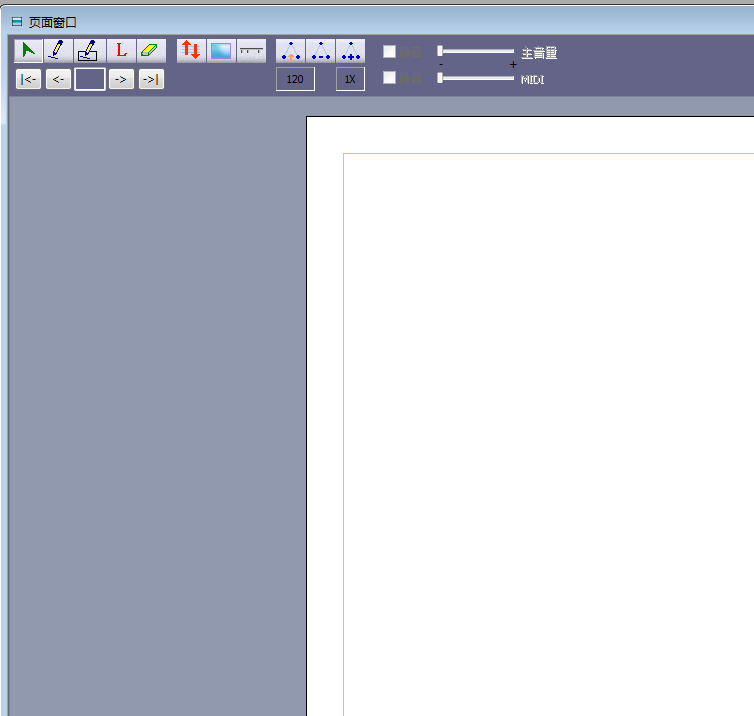754x716 pixels.
Task: Select the pen-with-box edit tool
Action: coord(90,50)
